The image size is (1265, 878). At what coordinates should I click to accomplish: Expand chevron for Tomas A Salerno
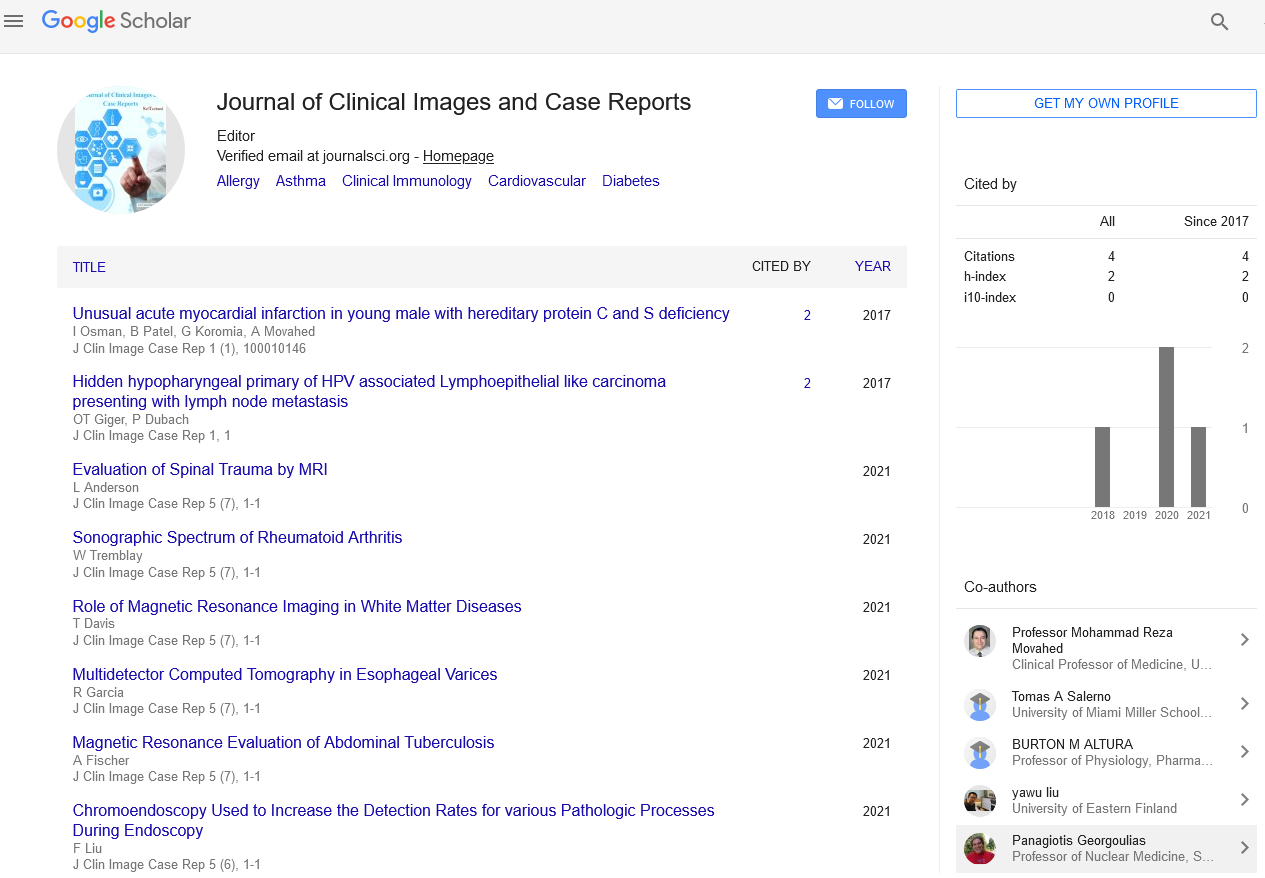(x=1244, y=704)
